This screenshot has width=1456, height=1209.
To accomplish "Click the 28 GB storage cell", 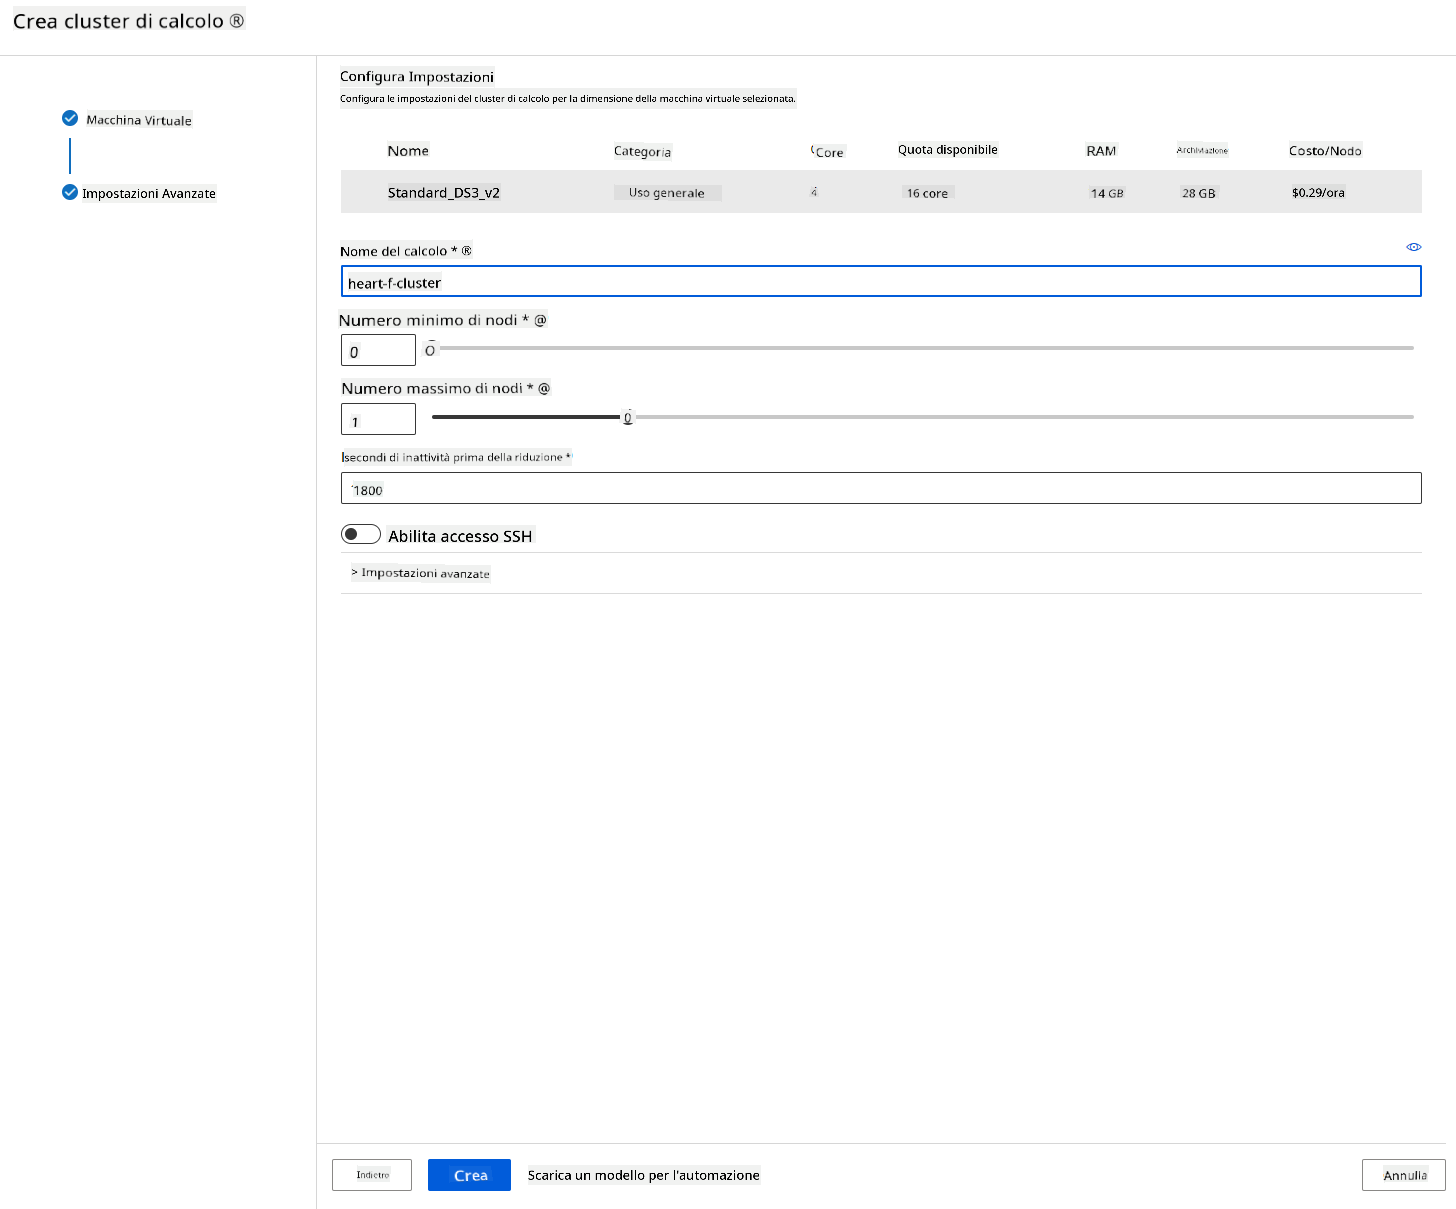I will [1199, 193].
